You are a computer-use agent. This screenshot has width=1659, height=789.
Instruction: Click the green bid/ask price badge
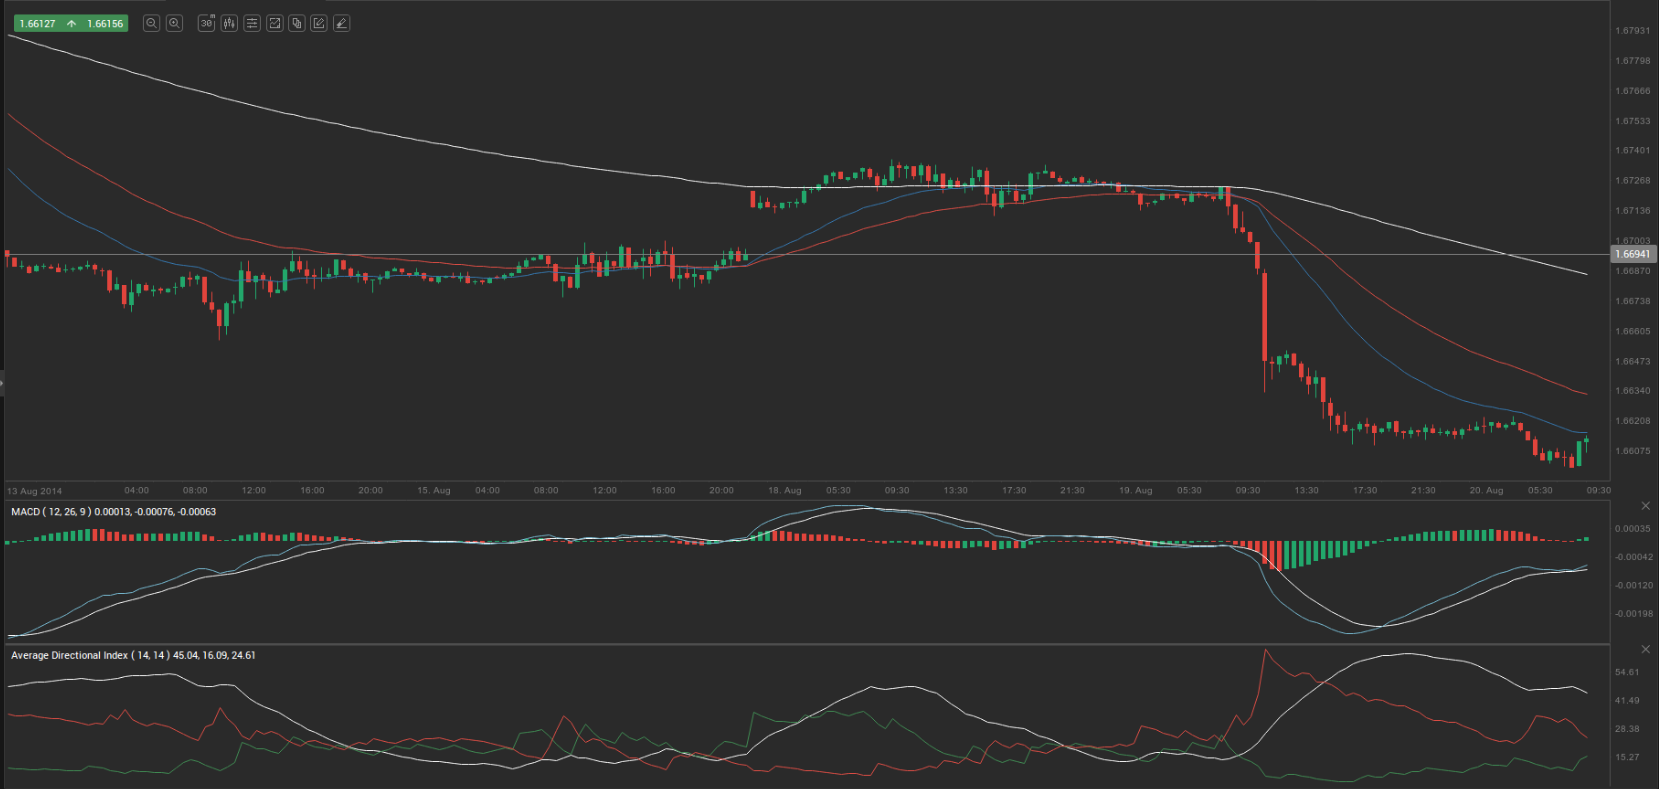tap(71, 23)
